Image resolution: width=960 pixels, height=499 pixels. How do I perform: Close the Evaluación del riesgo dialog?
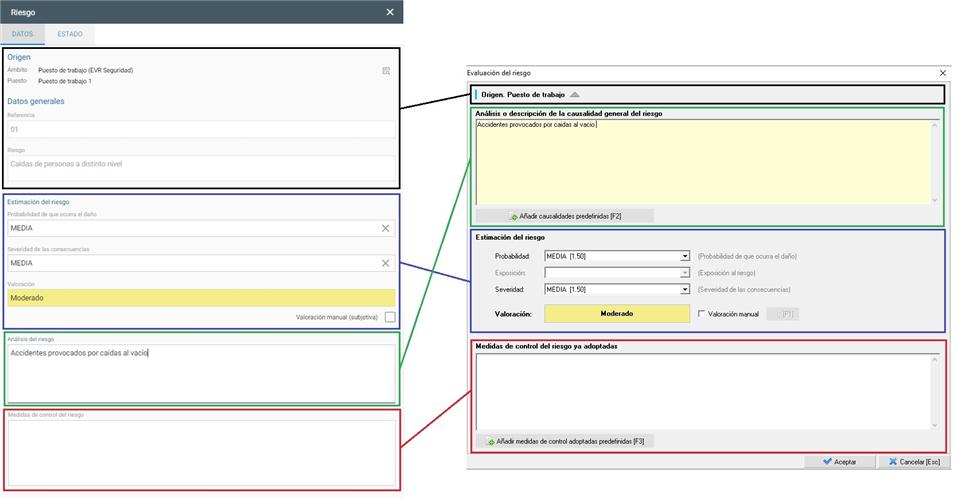click(x=942, y=73)
